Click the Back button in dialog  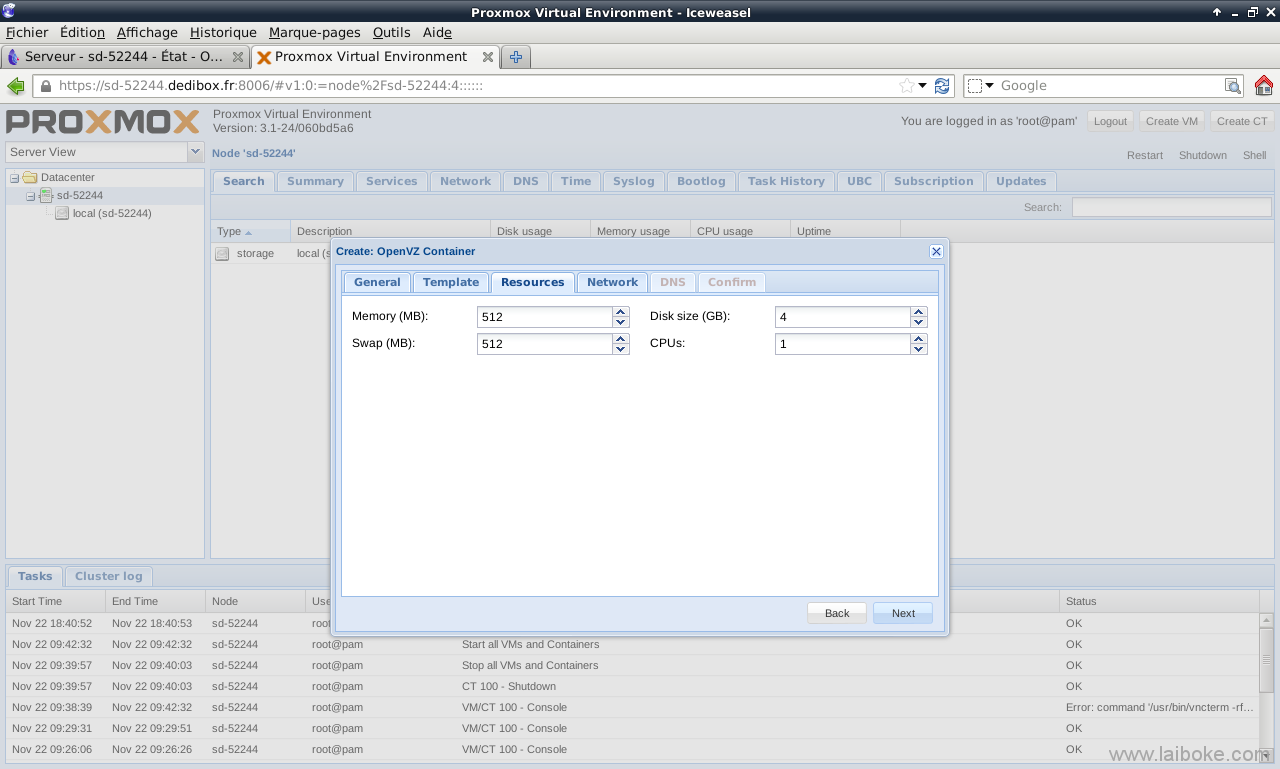[837, 613]
